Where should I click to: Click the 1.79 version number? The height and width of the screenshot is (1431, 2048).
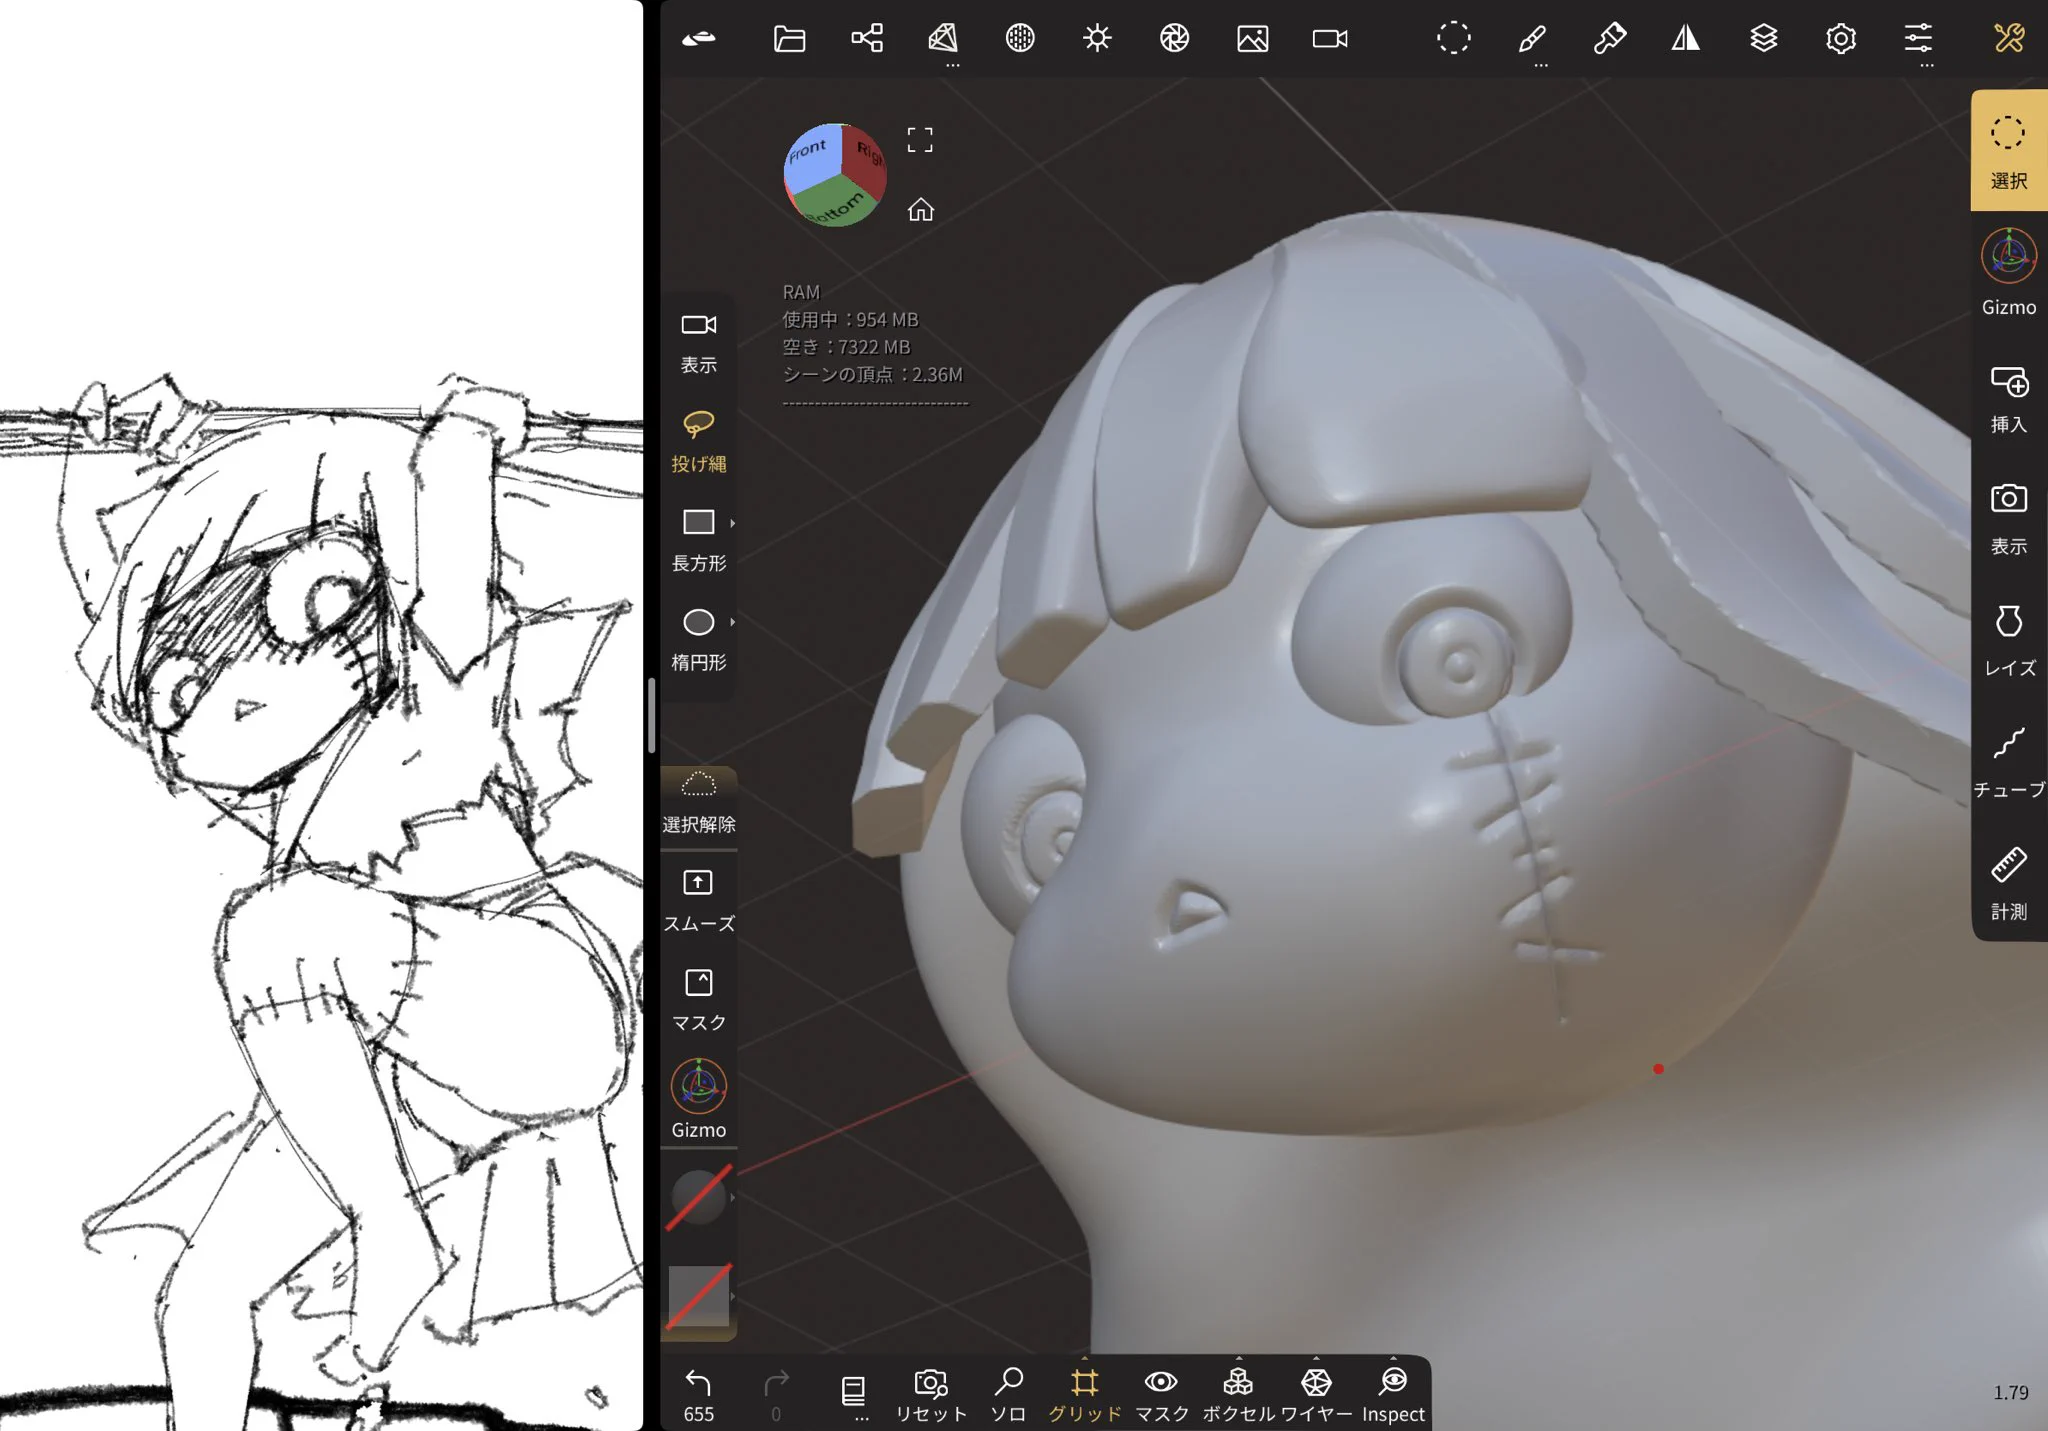click(x=2010, y=1393)
